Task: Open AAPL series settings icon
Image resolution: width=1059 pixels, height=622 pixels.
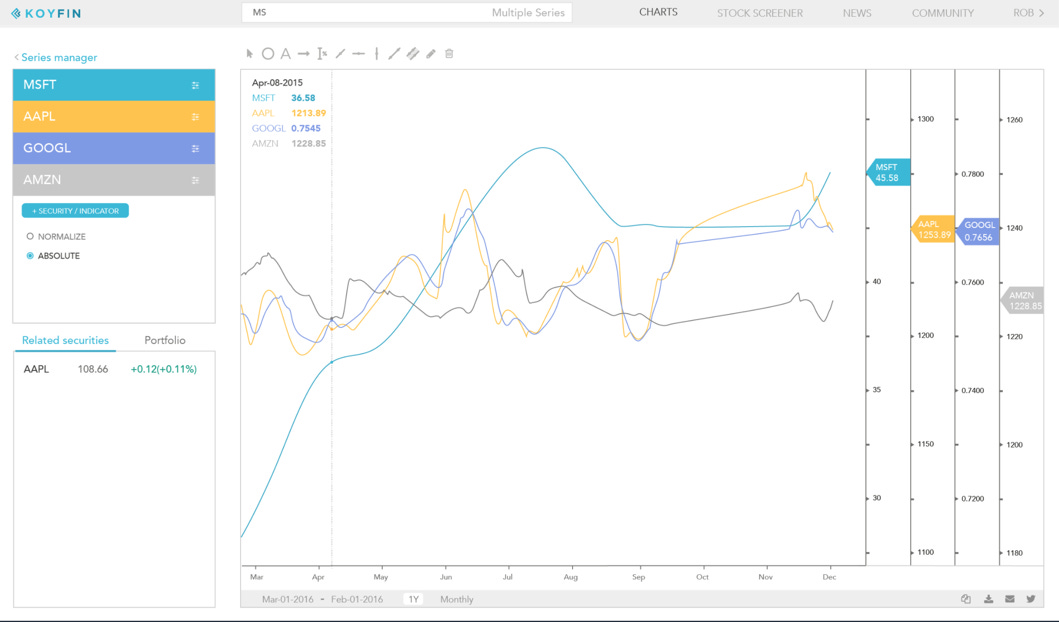Action: (x=195, y=117)
